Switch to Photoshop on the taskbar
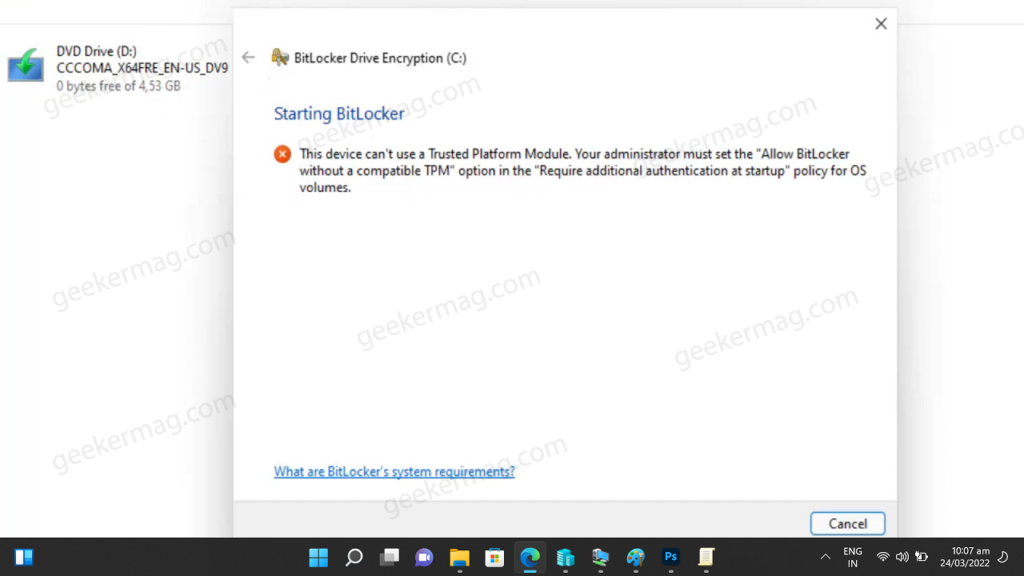This screenshot has height=576, width=1024. [x=671, y=557]
